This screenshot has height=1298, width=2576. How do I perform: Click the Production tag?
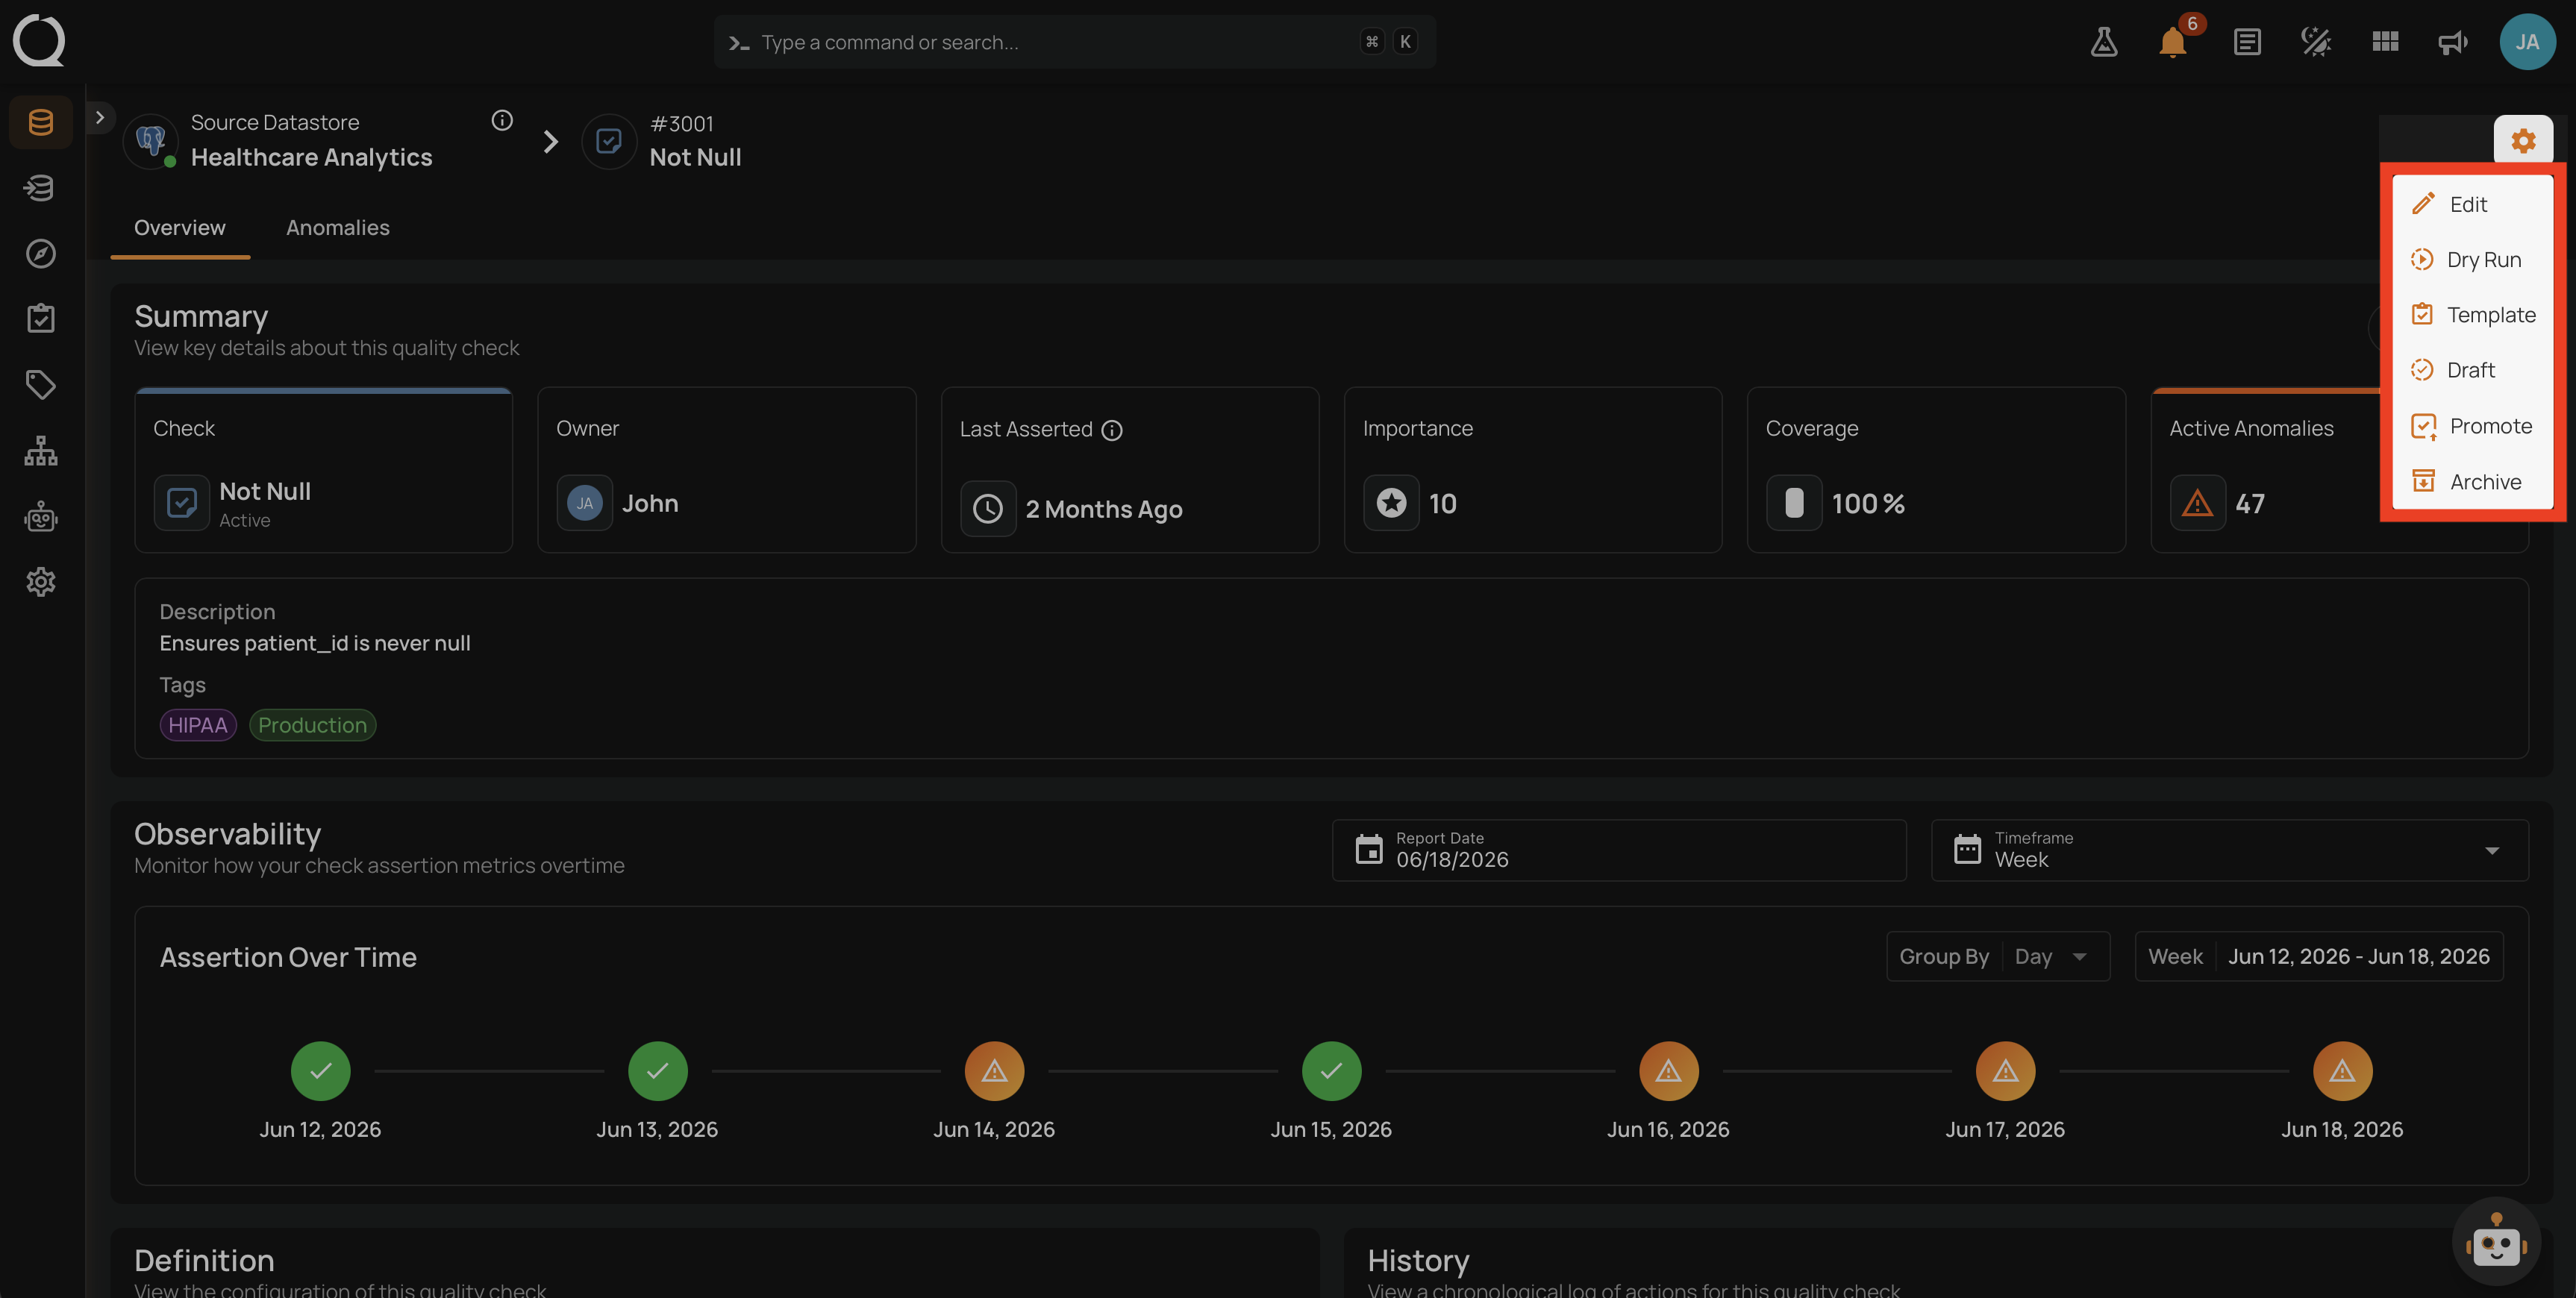point(312,725)
